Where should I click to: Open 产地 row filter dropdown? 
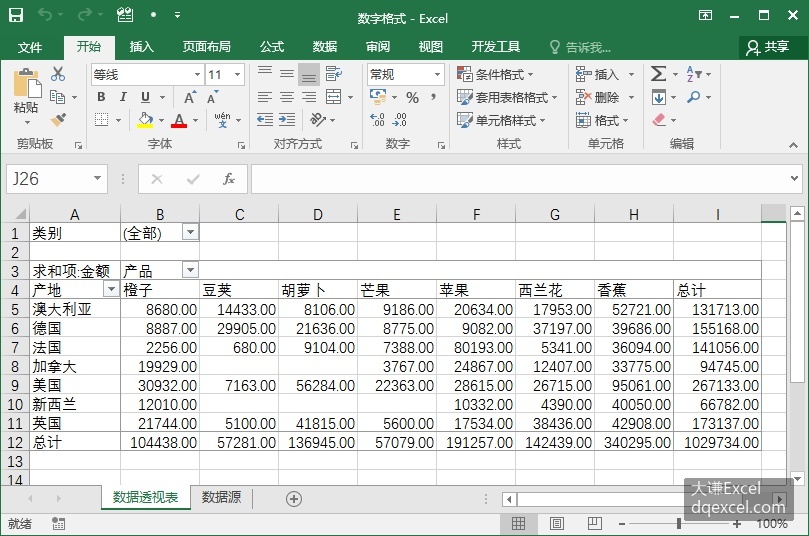(111, 289)
